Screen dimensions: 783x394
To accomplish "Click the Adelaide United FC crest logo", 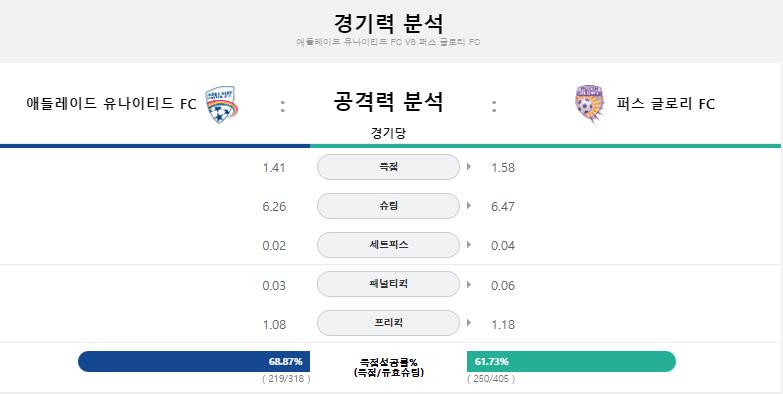I will tap(222, 105).
